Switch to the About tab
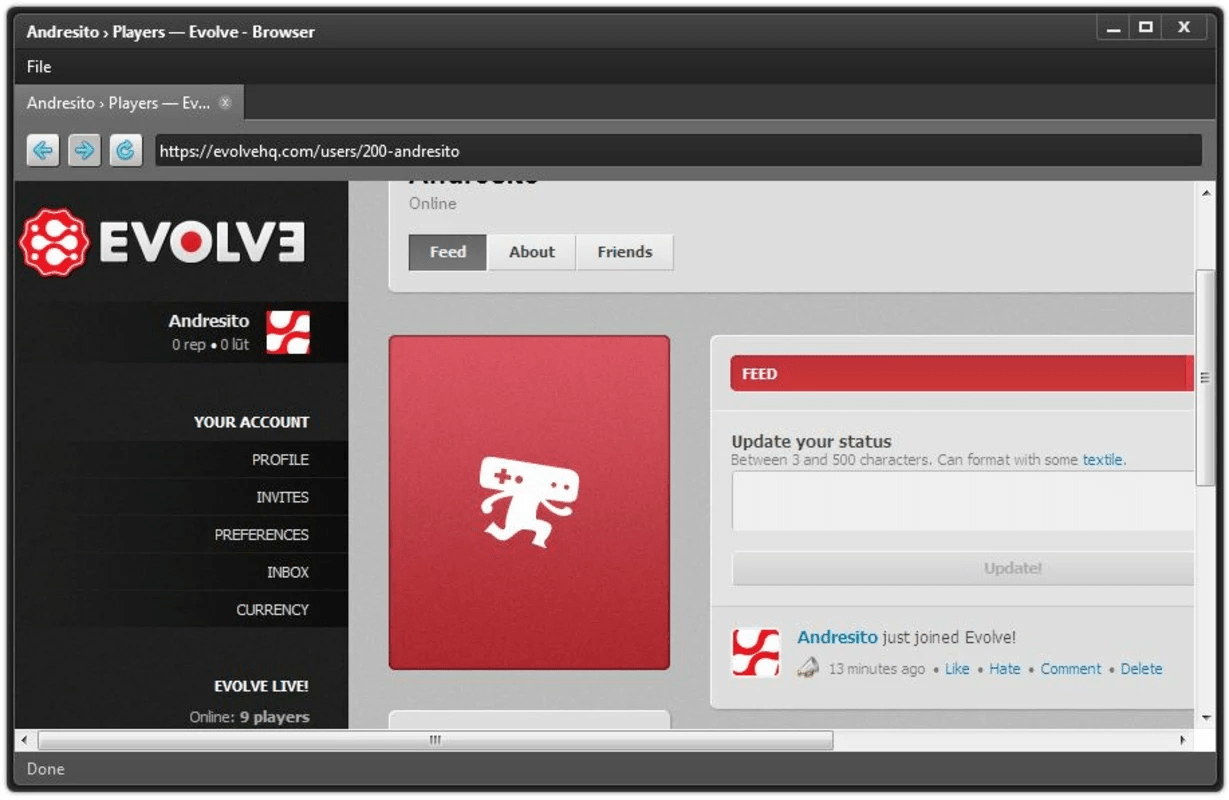The width and height of the screenshot is (1229, 800). 532,252
